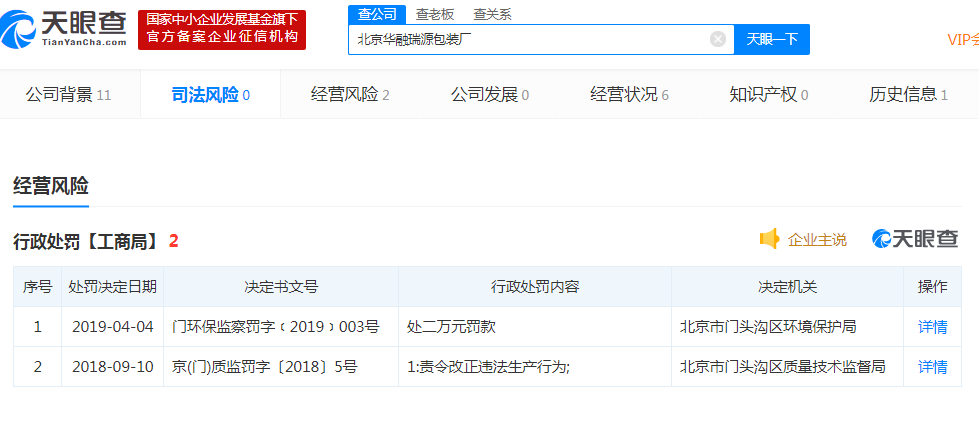Select the 查老板 search tab
979x431 pixels.
pyautogui.click(x=435, y=14)
